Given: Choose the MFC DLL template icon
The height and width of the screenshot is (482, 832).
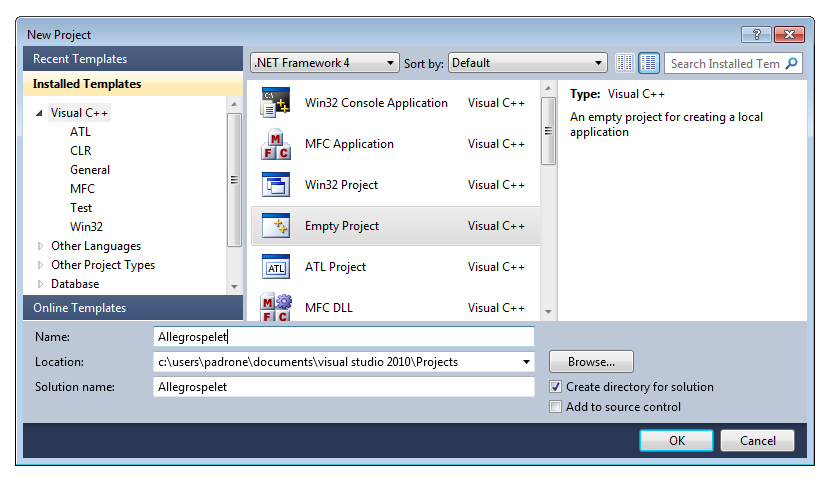Looking at the screenshot, I should click(275, 308).
